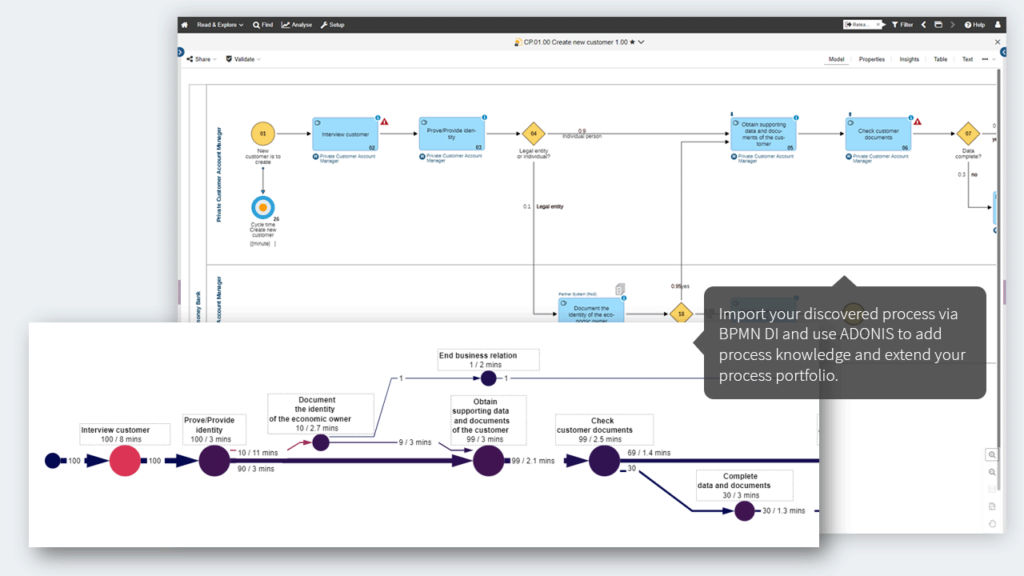The width and height of the screenshot is (1024, 576).
Task: Collapse the left side panel arrow
Action: coord(181,52)
